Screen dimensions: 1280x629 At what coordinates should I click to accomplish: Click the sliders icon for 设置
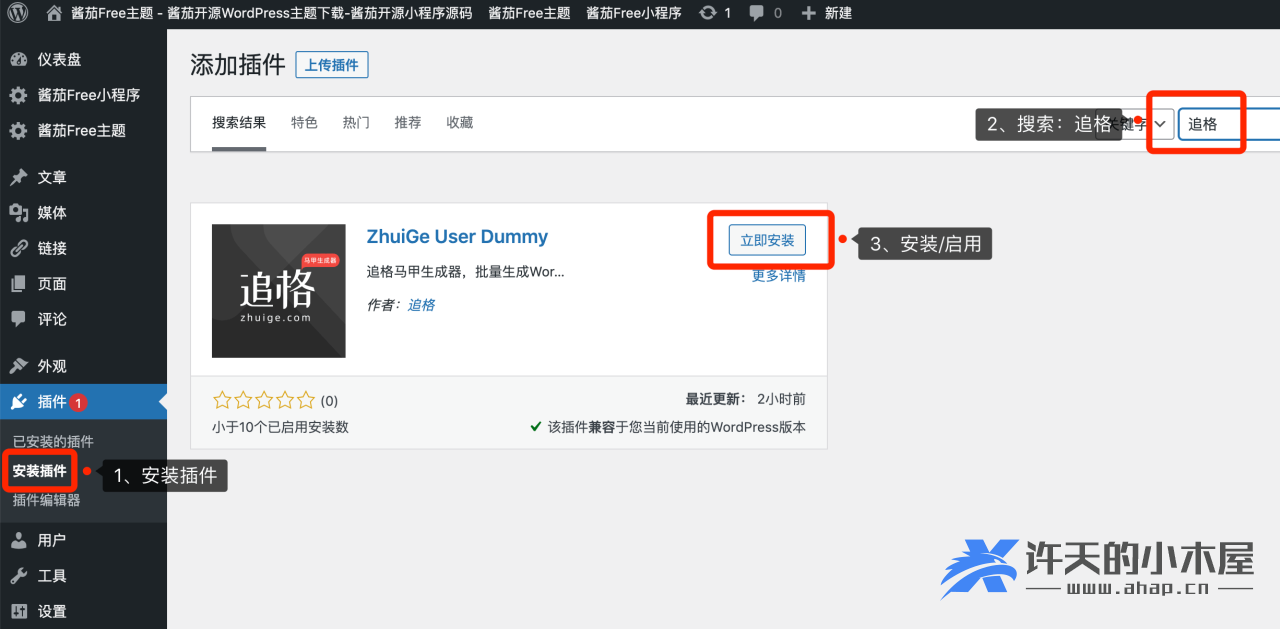pos(18,612)
